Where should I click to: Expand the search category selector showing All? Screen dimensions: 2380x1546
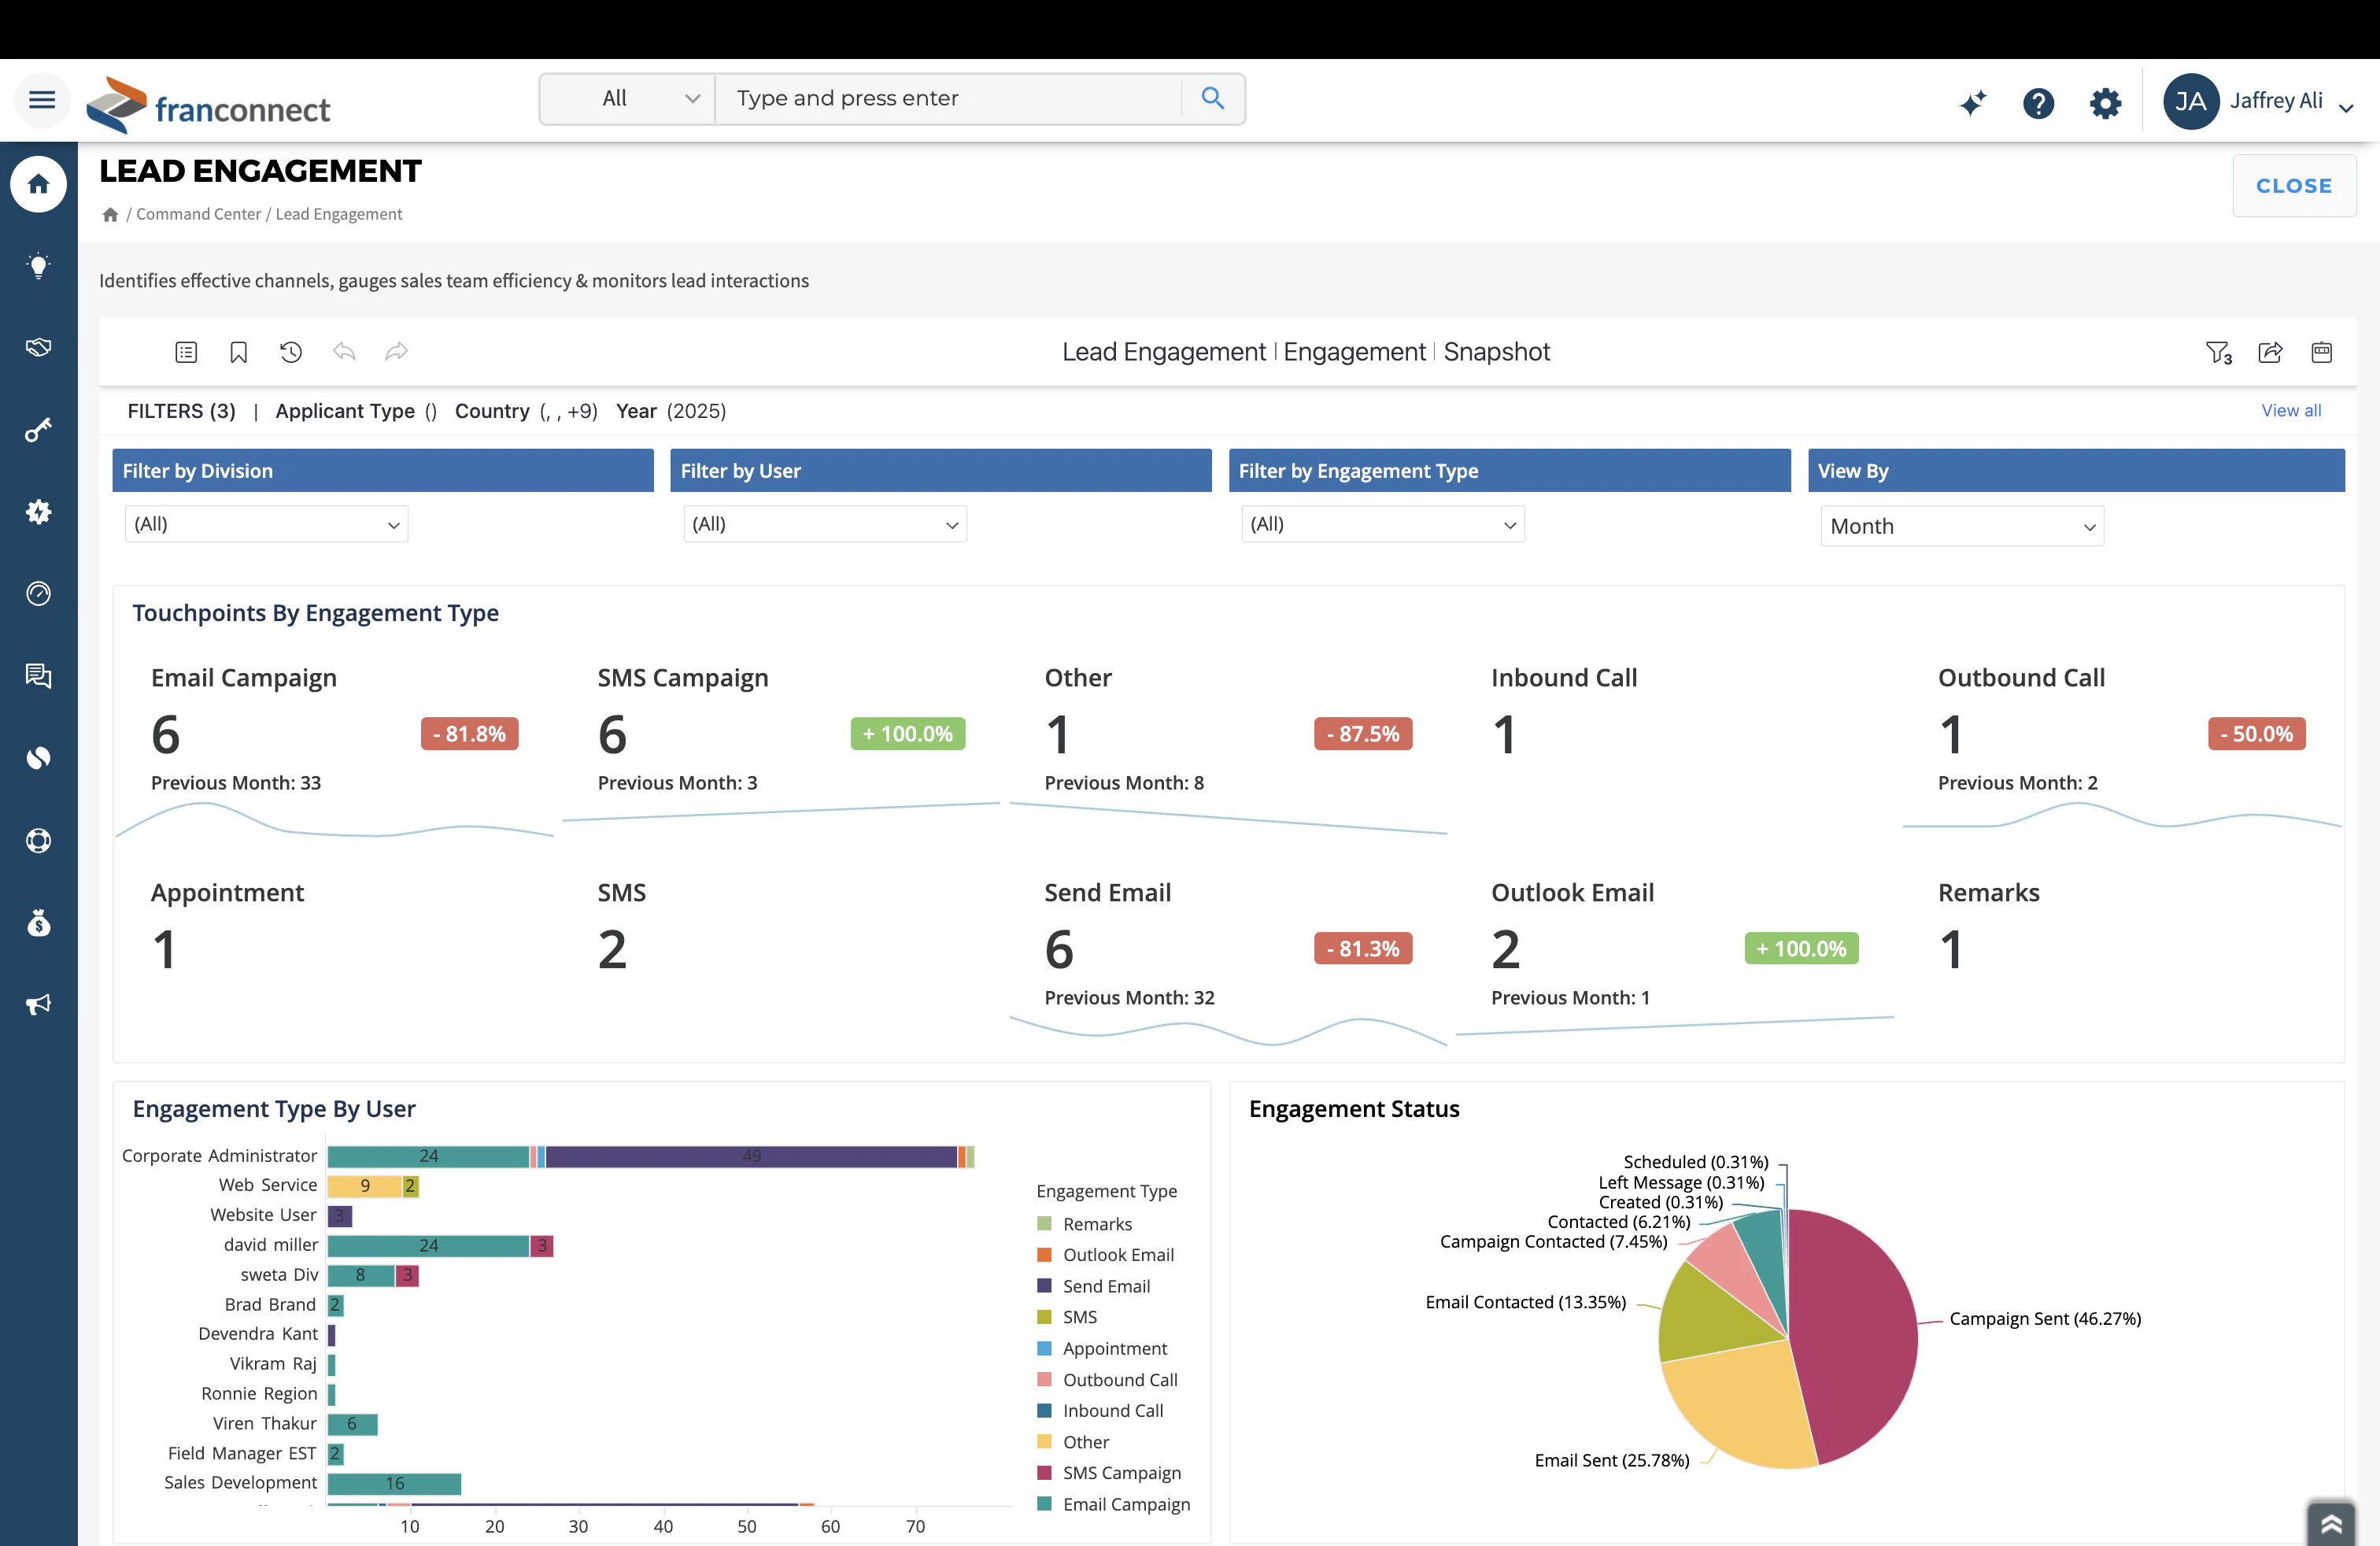pyautogui.click(x=626, y=98)
